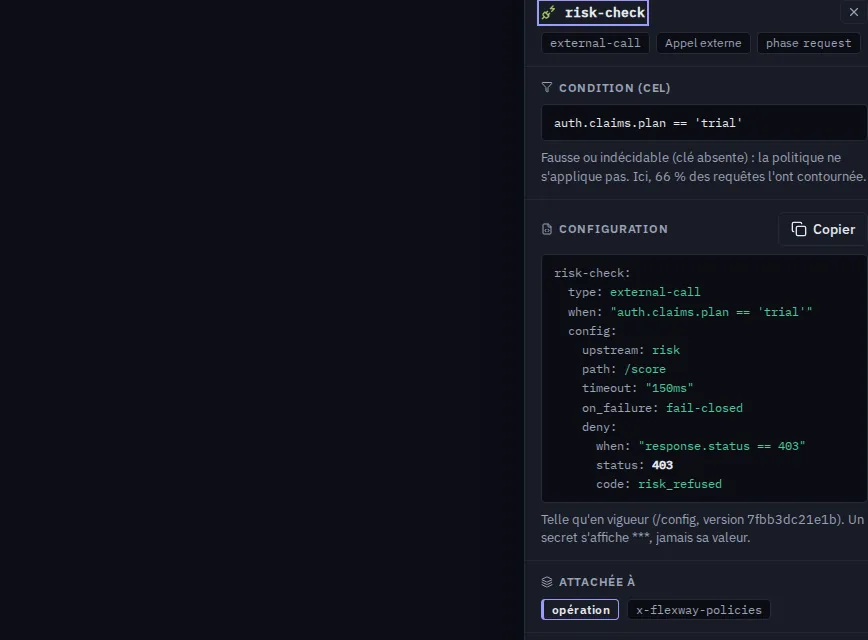This screenshot has height=640, width=868.
Task: Select the "opération" chip
Action: [x=580, y=610]
